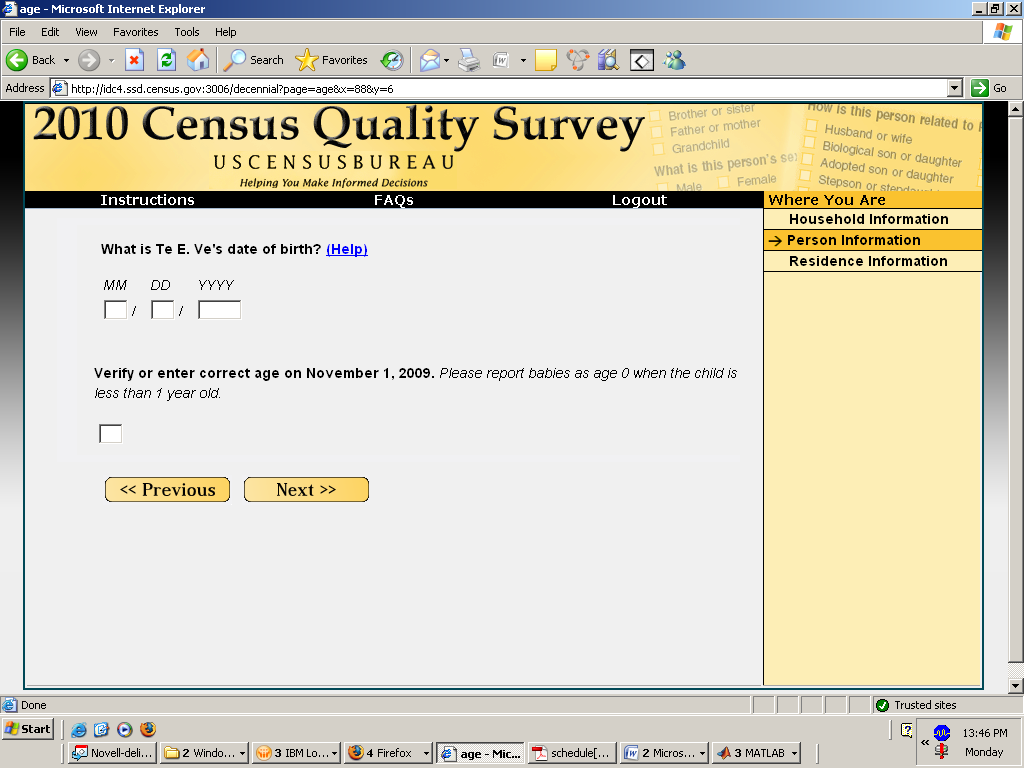Click the MM month input field

coord(115,310)
